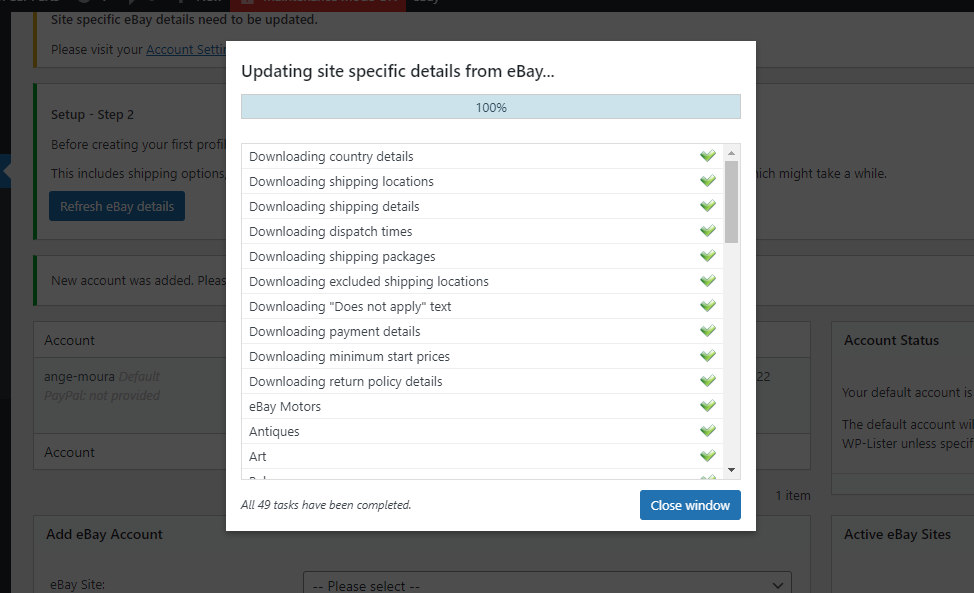Click checkmark next to Downloading shipping locations
Viewport: 974px width, 593px height.
[708, 181]
